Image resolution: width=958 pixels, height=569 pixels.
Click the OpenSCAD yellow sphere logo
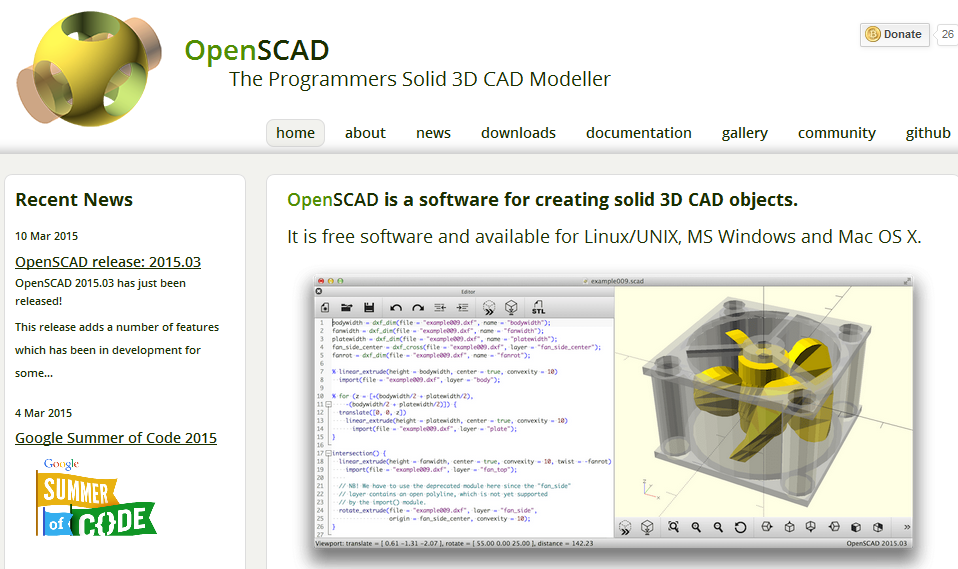pyautogui.click(x=89, y=68)
